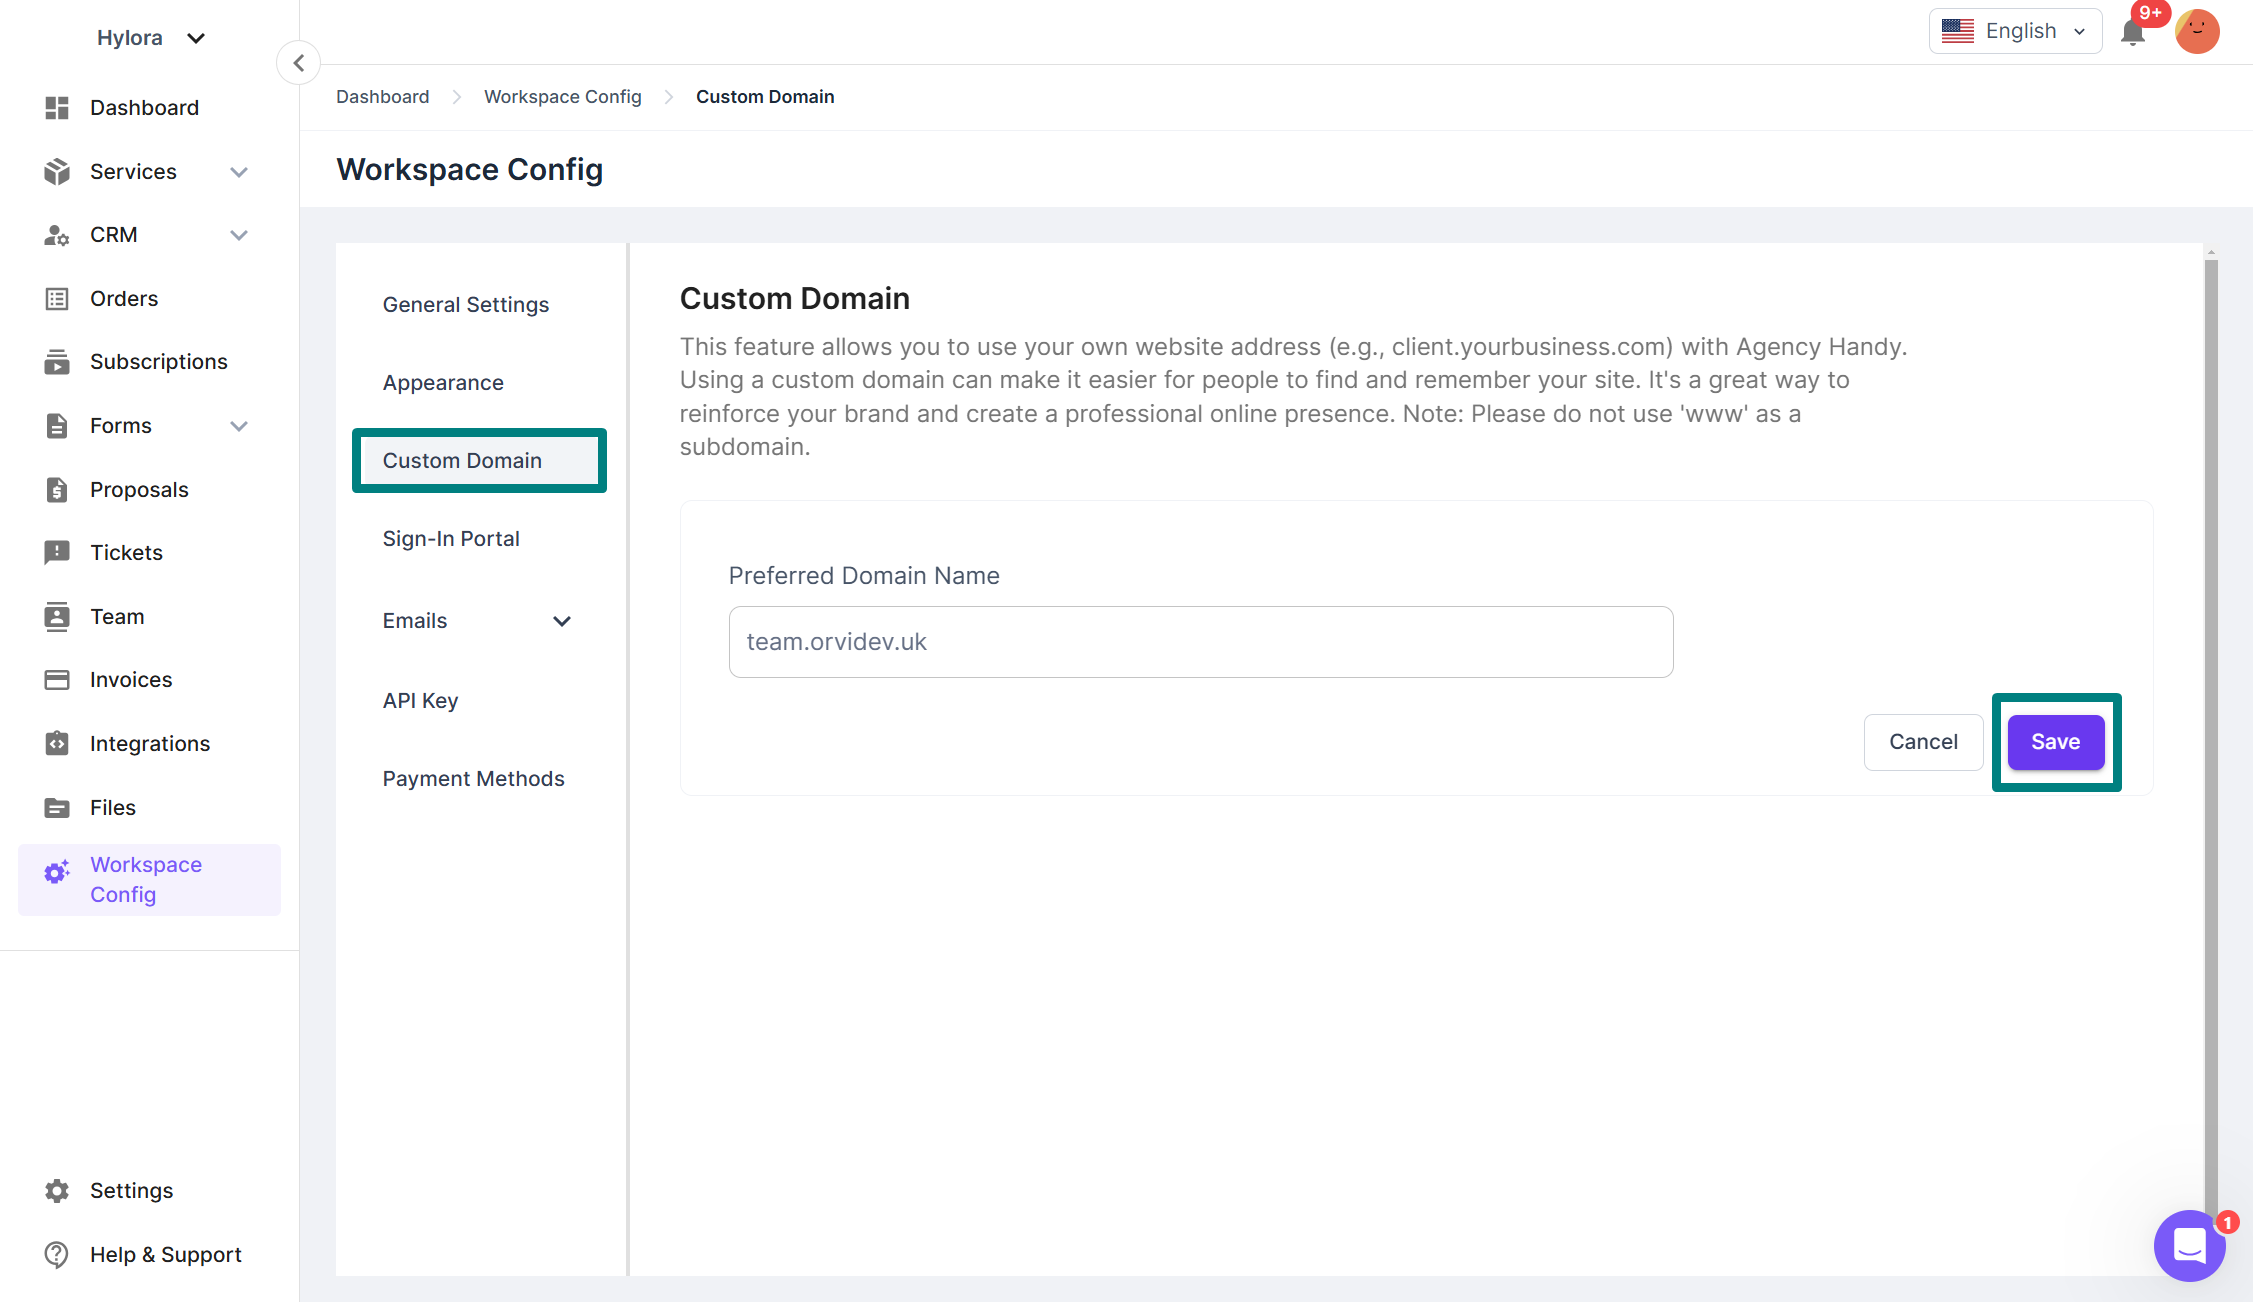Select the Sign-In Portal tab
The width and height of the screenshot is (2253, 1302).
(451, 538)
